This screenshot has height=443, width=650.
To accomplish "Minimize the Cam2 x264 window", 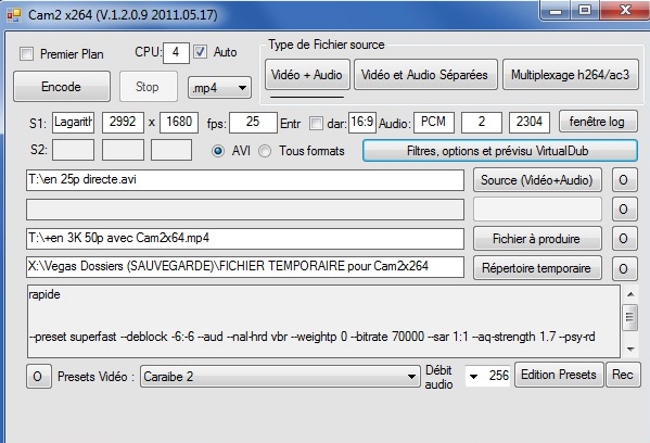I will [x=555, y=10].
